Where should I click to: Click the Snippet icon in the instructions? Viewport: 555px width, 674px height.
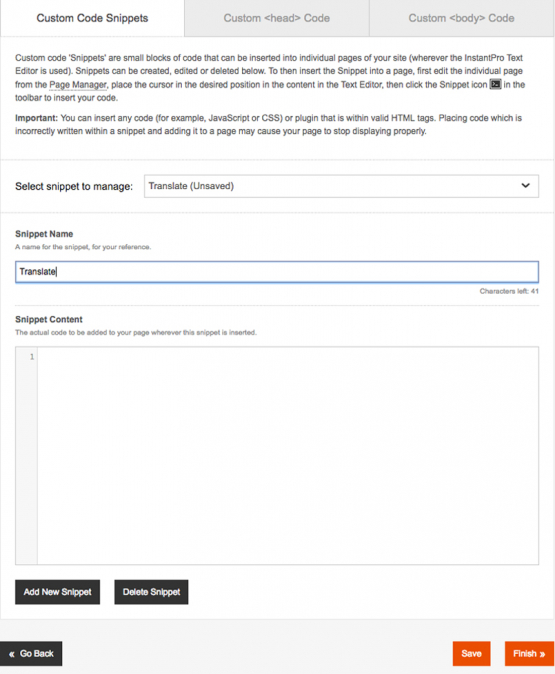tap(495, 84)
